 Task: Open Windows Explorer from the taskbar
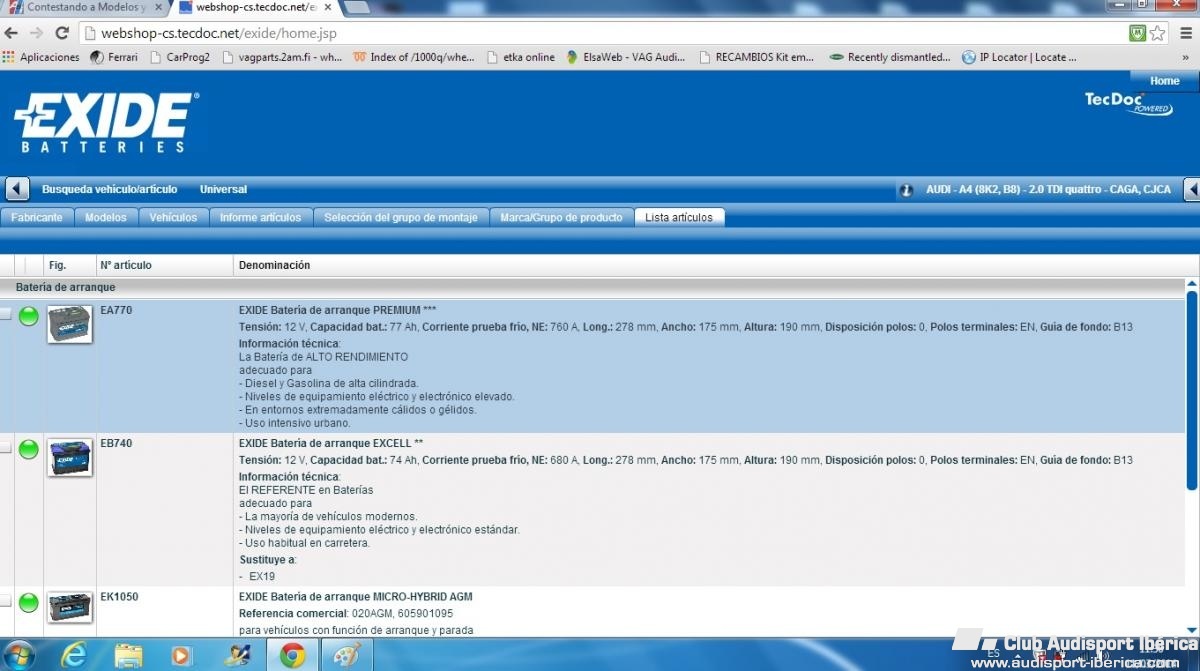tap(129, 655)
